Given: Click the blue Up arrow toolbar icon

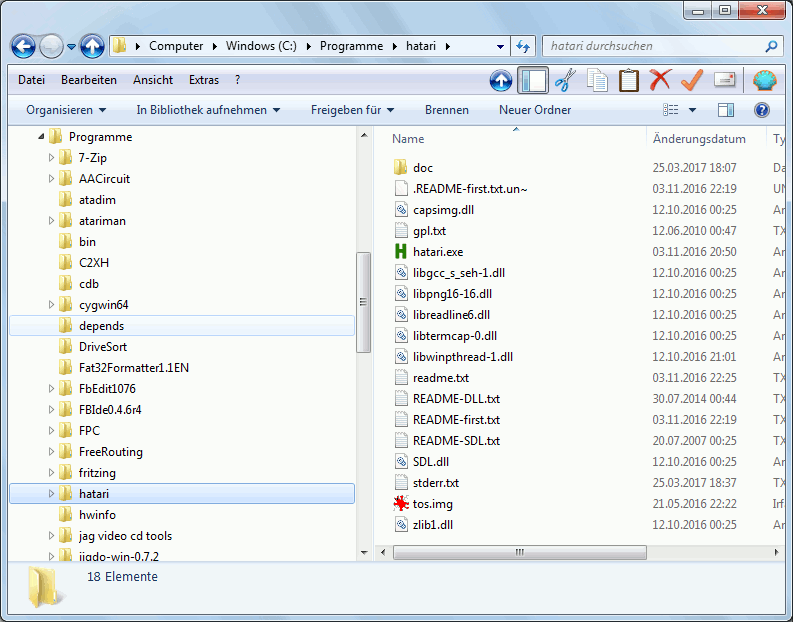Looking at the screenshot, I should coord(501,80).
